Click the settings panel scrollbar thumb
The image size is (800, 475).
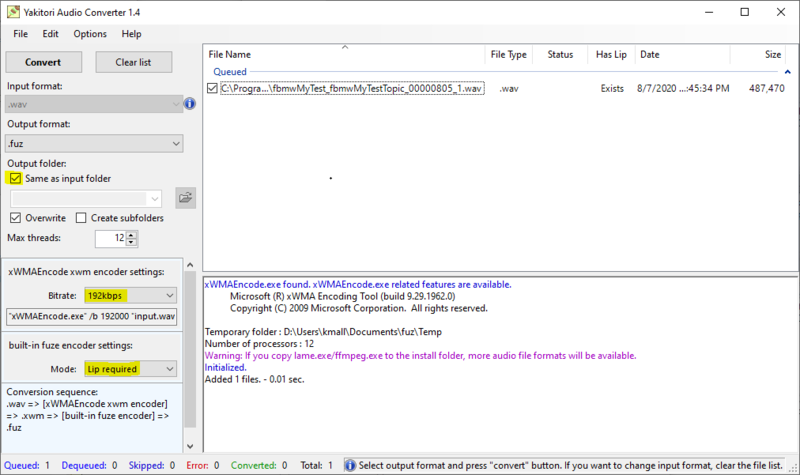[x=190, y=349]
